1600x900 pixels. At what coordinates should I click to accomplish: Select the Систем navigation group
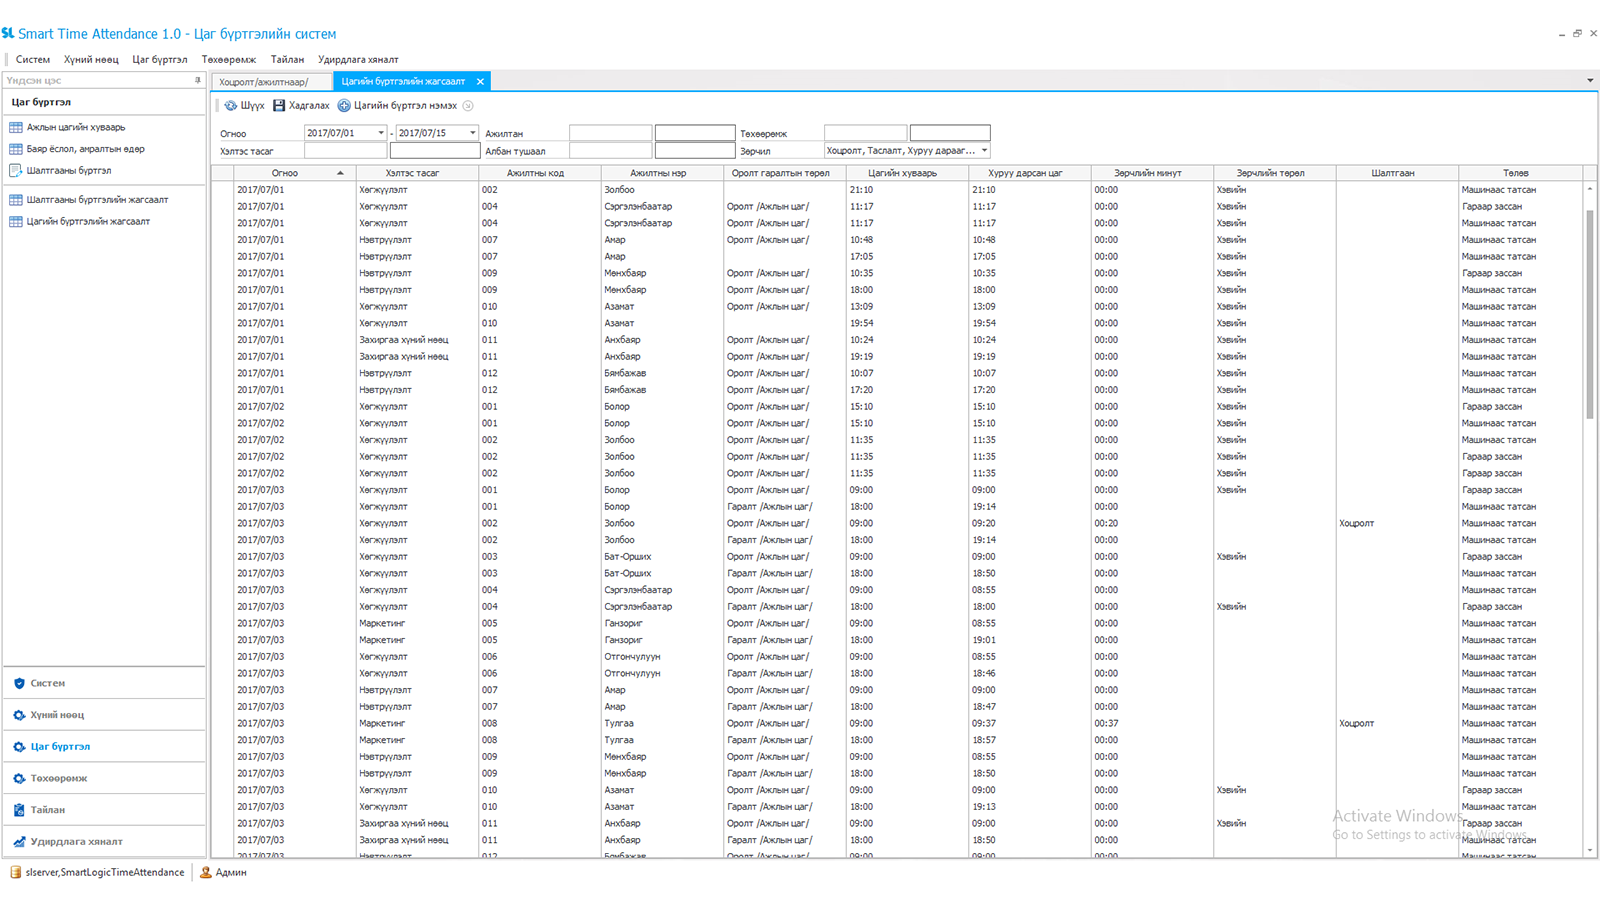[104, 683]
